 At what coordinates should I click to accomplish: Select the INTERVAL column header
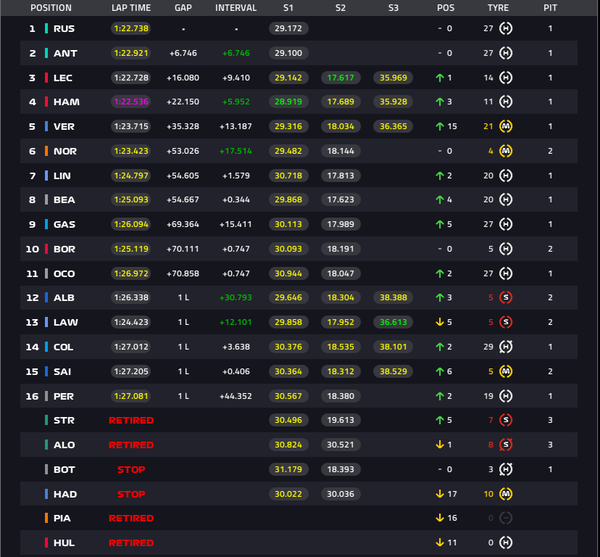coord(236,8)
